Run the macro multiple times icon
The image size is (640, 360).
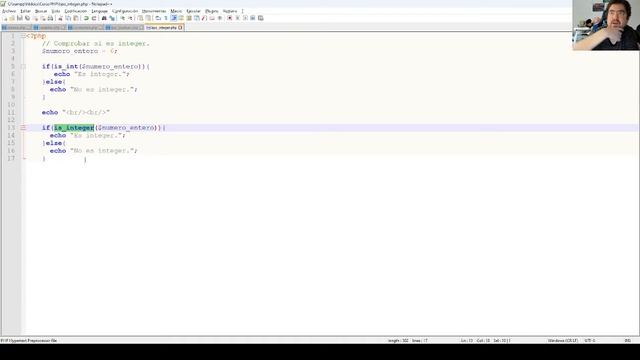click(x=253, y=18)
